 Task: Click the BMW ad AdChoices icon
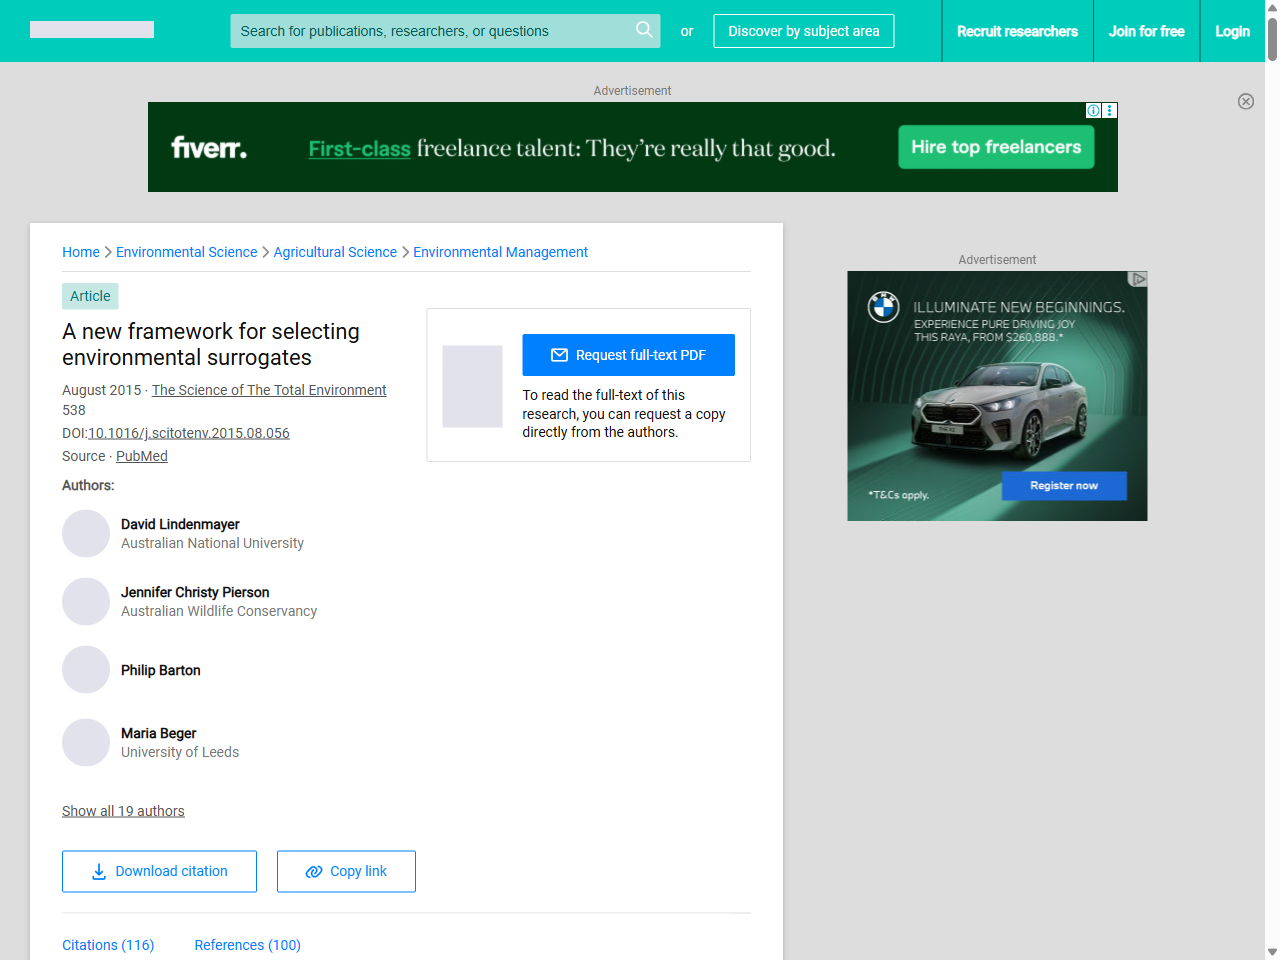point(1138,279)
